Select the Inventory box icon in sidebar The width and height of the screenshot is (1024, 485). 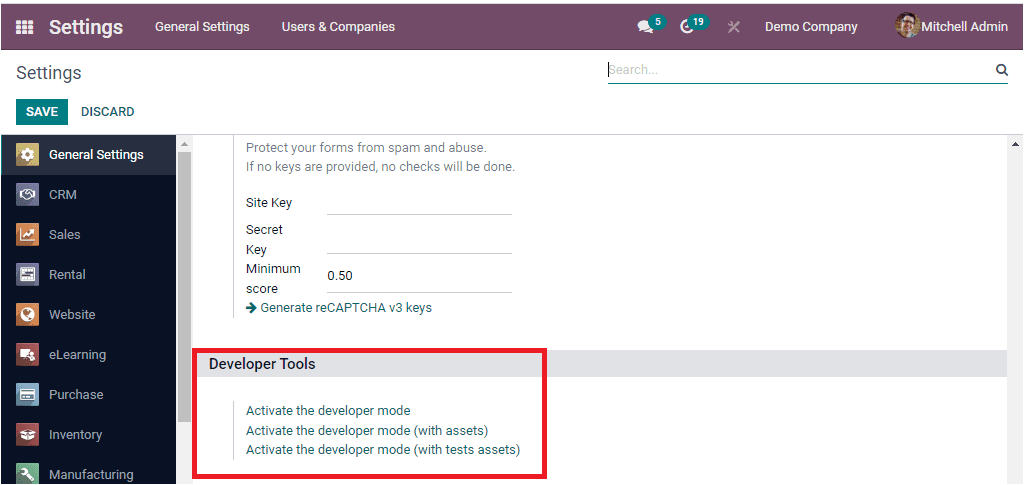click(x=28, y=435)
